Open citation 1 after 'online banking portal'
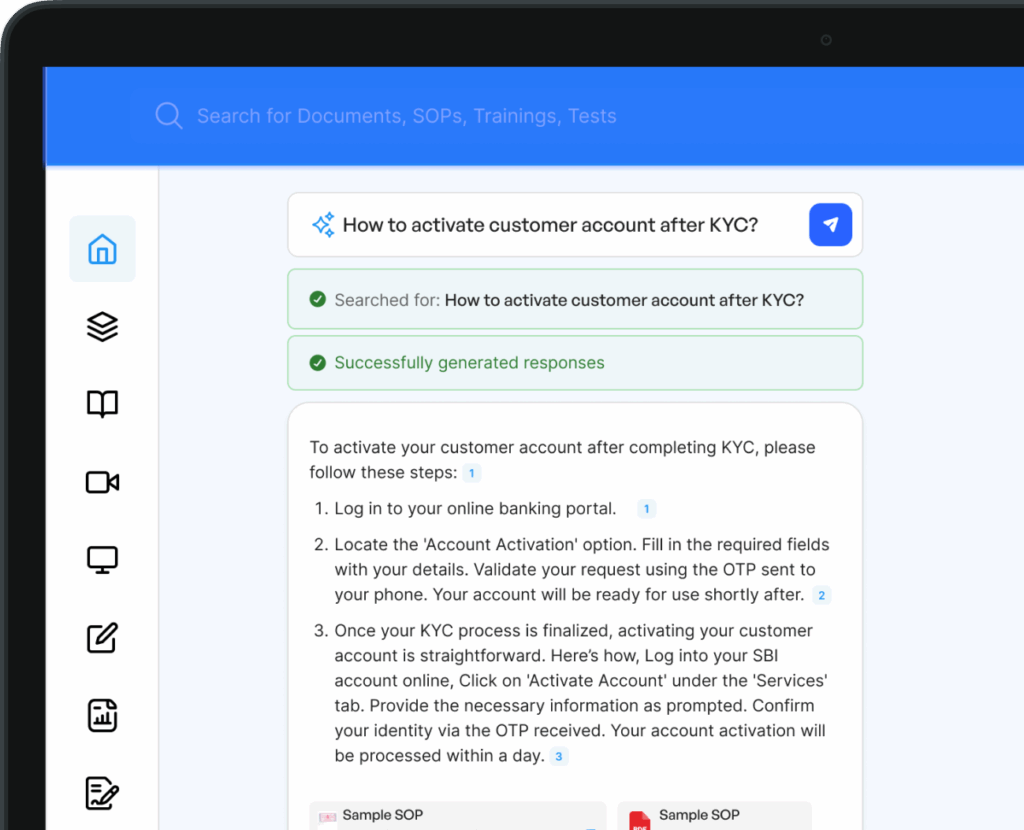1024x830 pixels. 646,509
